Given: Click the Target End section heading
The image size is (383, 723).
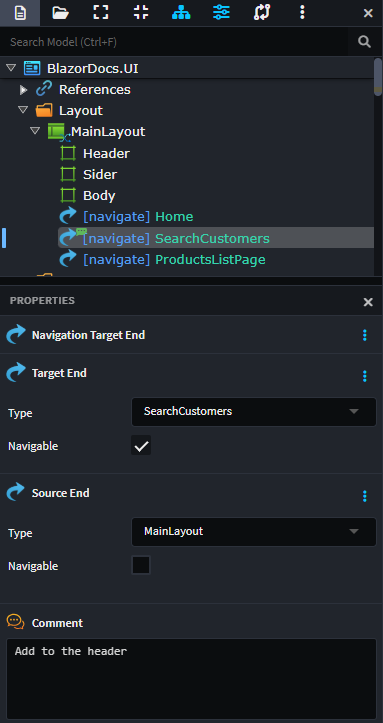Looking at the screenshot, I should point(59,373).
